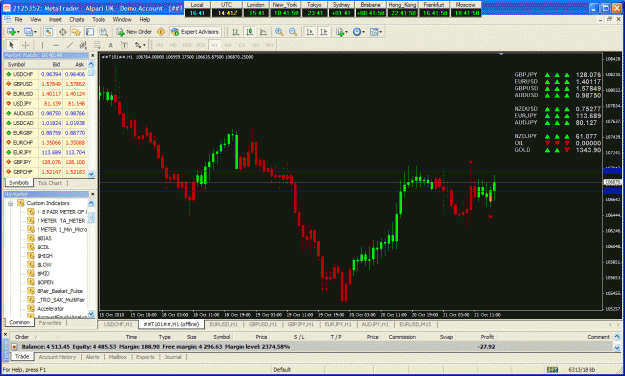Switch chart to bar chart style
Screen dimensions: 625x376
[x=236, y=32]
